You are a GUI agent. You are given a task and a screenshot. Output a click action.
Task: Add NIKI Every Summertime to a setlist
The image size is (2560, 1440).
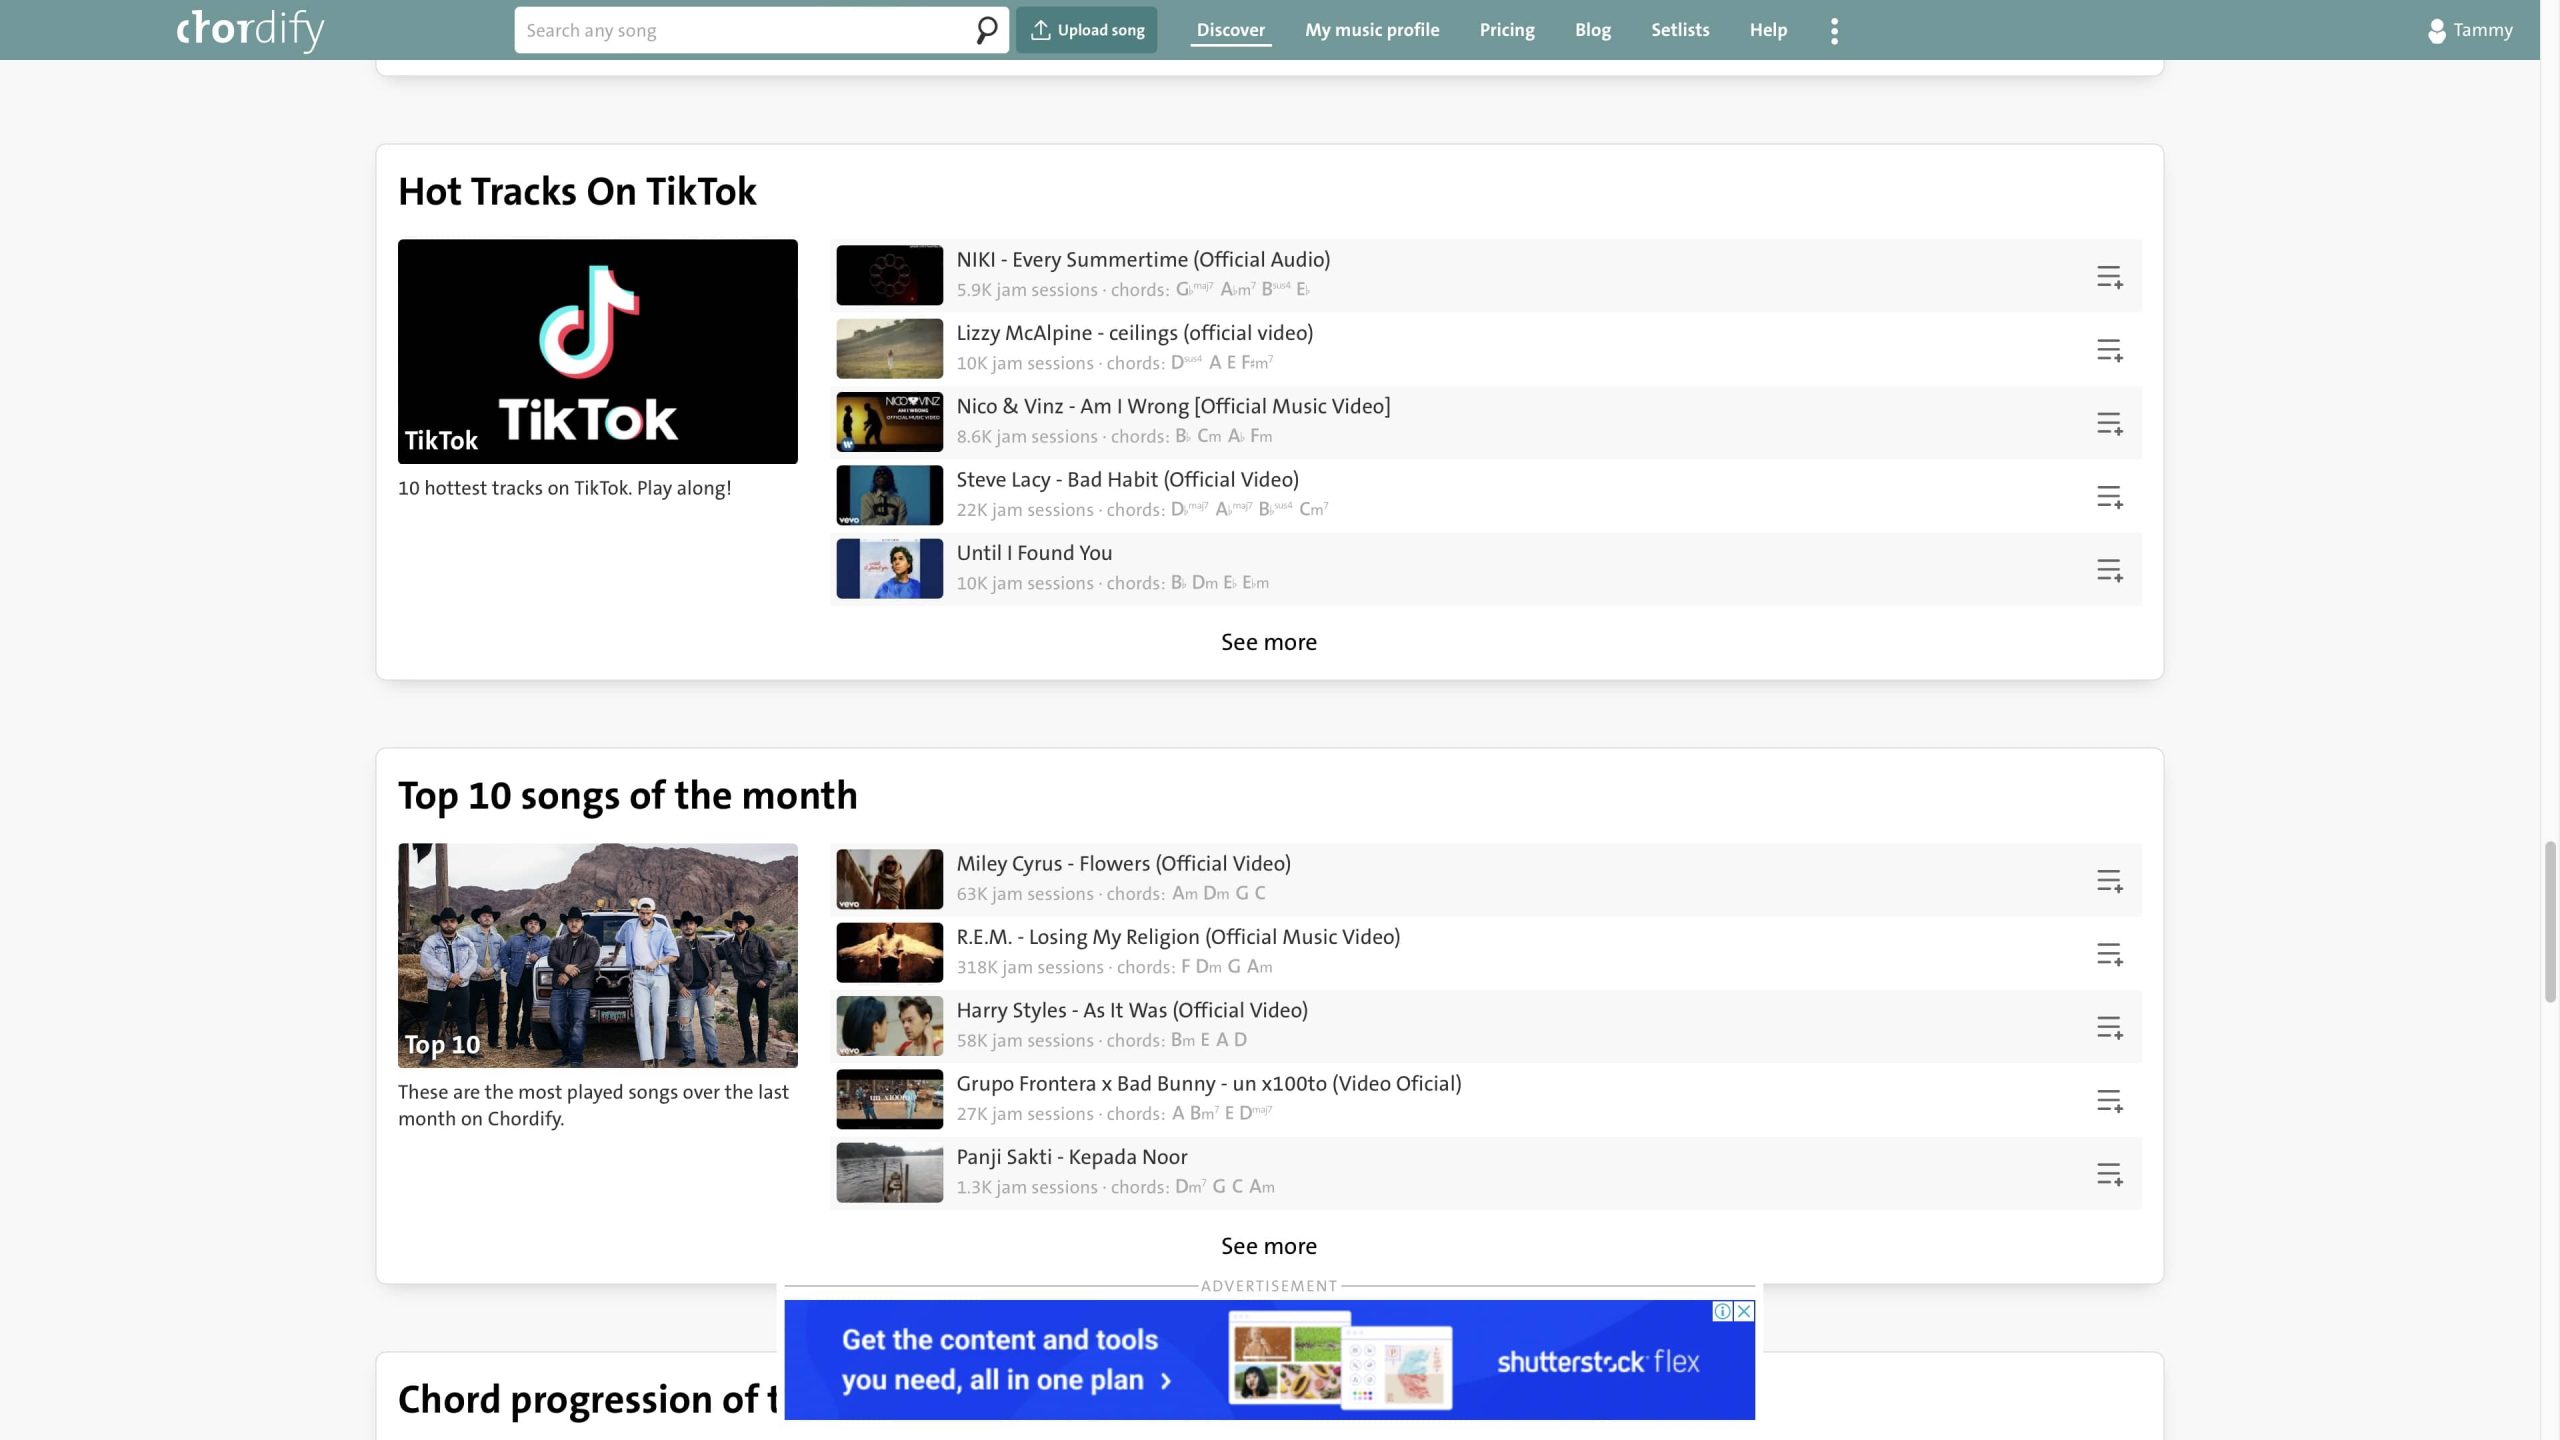pos(2109,277)
